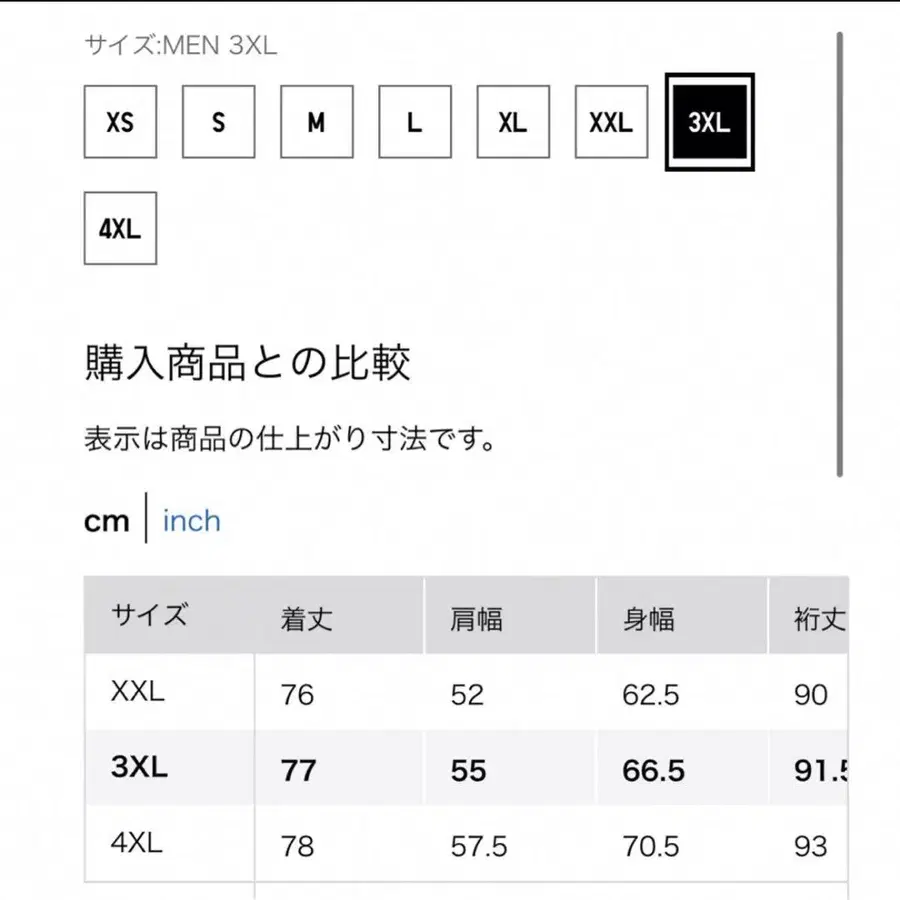Viewport: 900px width, 900px height.
Task: Select size XS
Action: [x=120, y=122]
